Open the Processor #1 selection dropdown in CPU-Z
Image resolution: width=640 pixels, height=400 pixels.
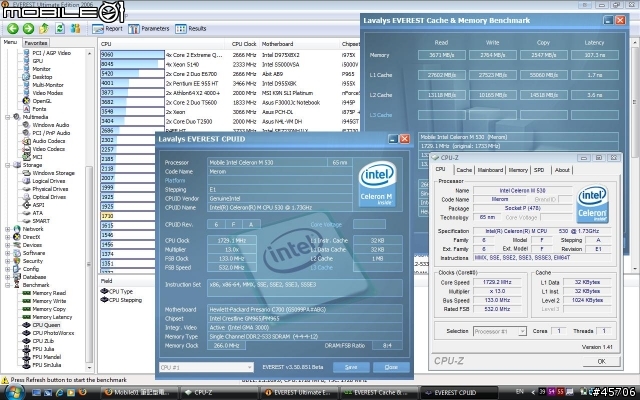(500, 331)
